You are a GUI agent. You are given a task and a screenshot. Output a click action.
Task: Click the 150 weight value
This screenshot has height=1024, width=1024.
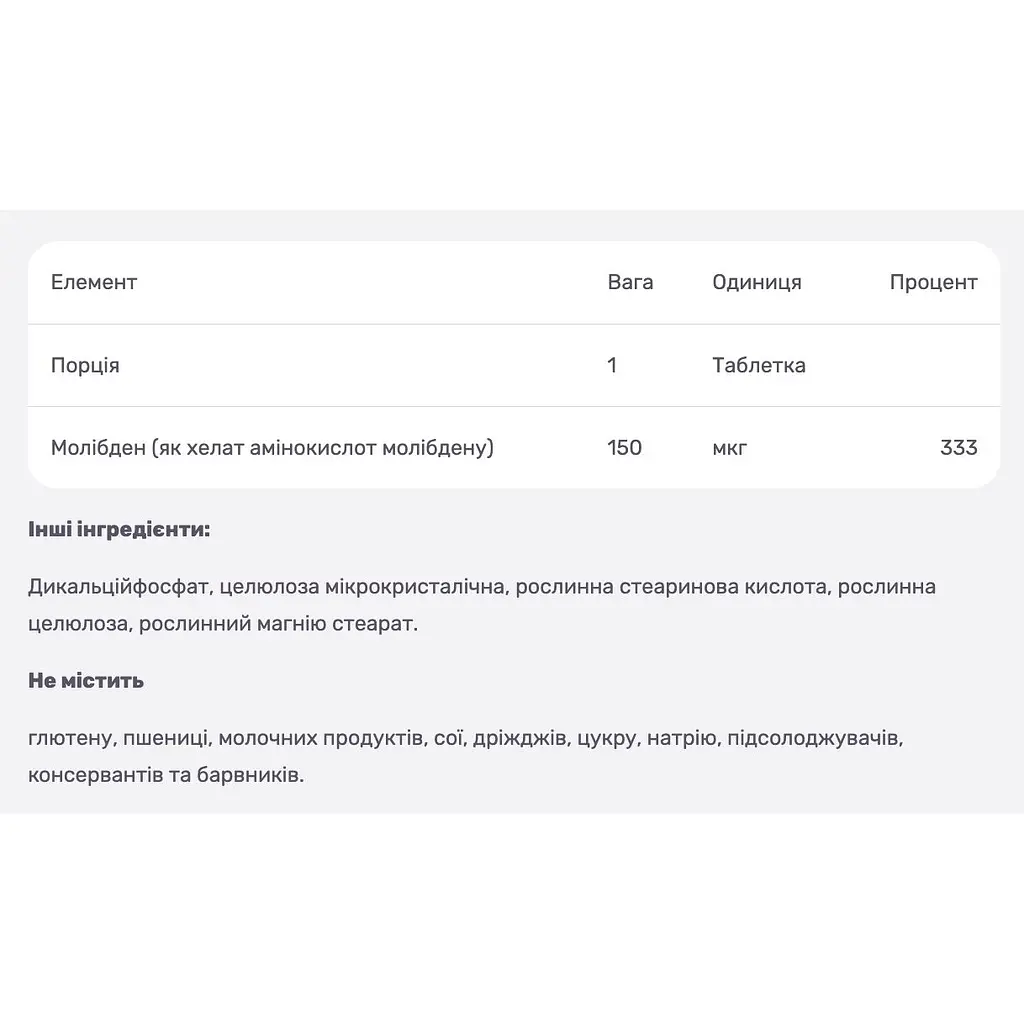pos(624,448)
